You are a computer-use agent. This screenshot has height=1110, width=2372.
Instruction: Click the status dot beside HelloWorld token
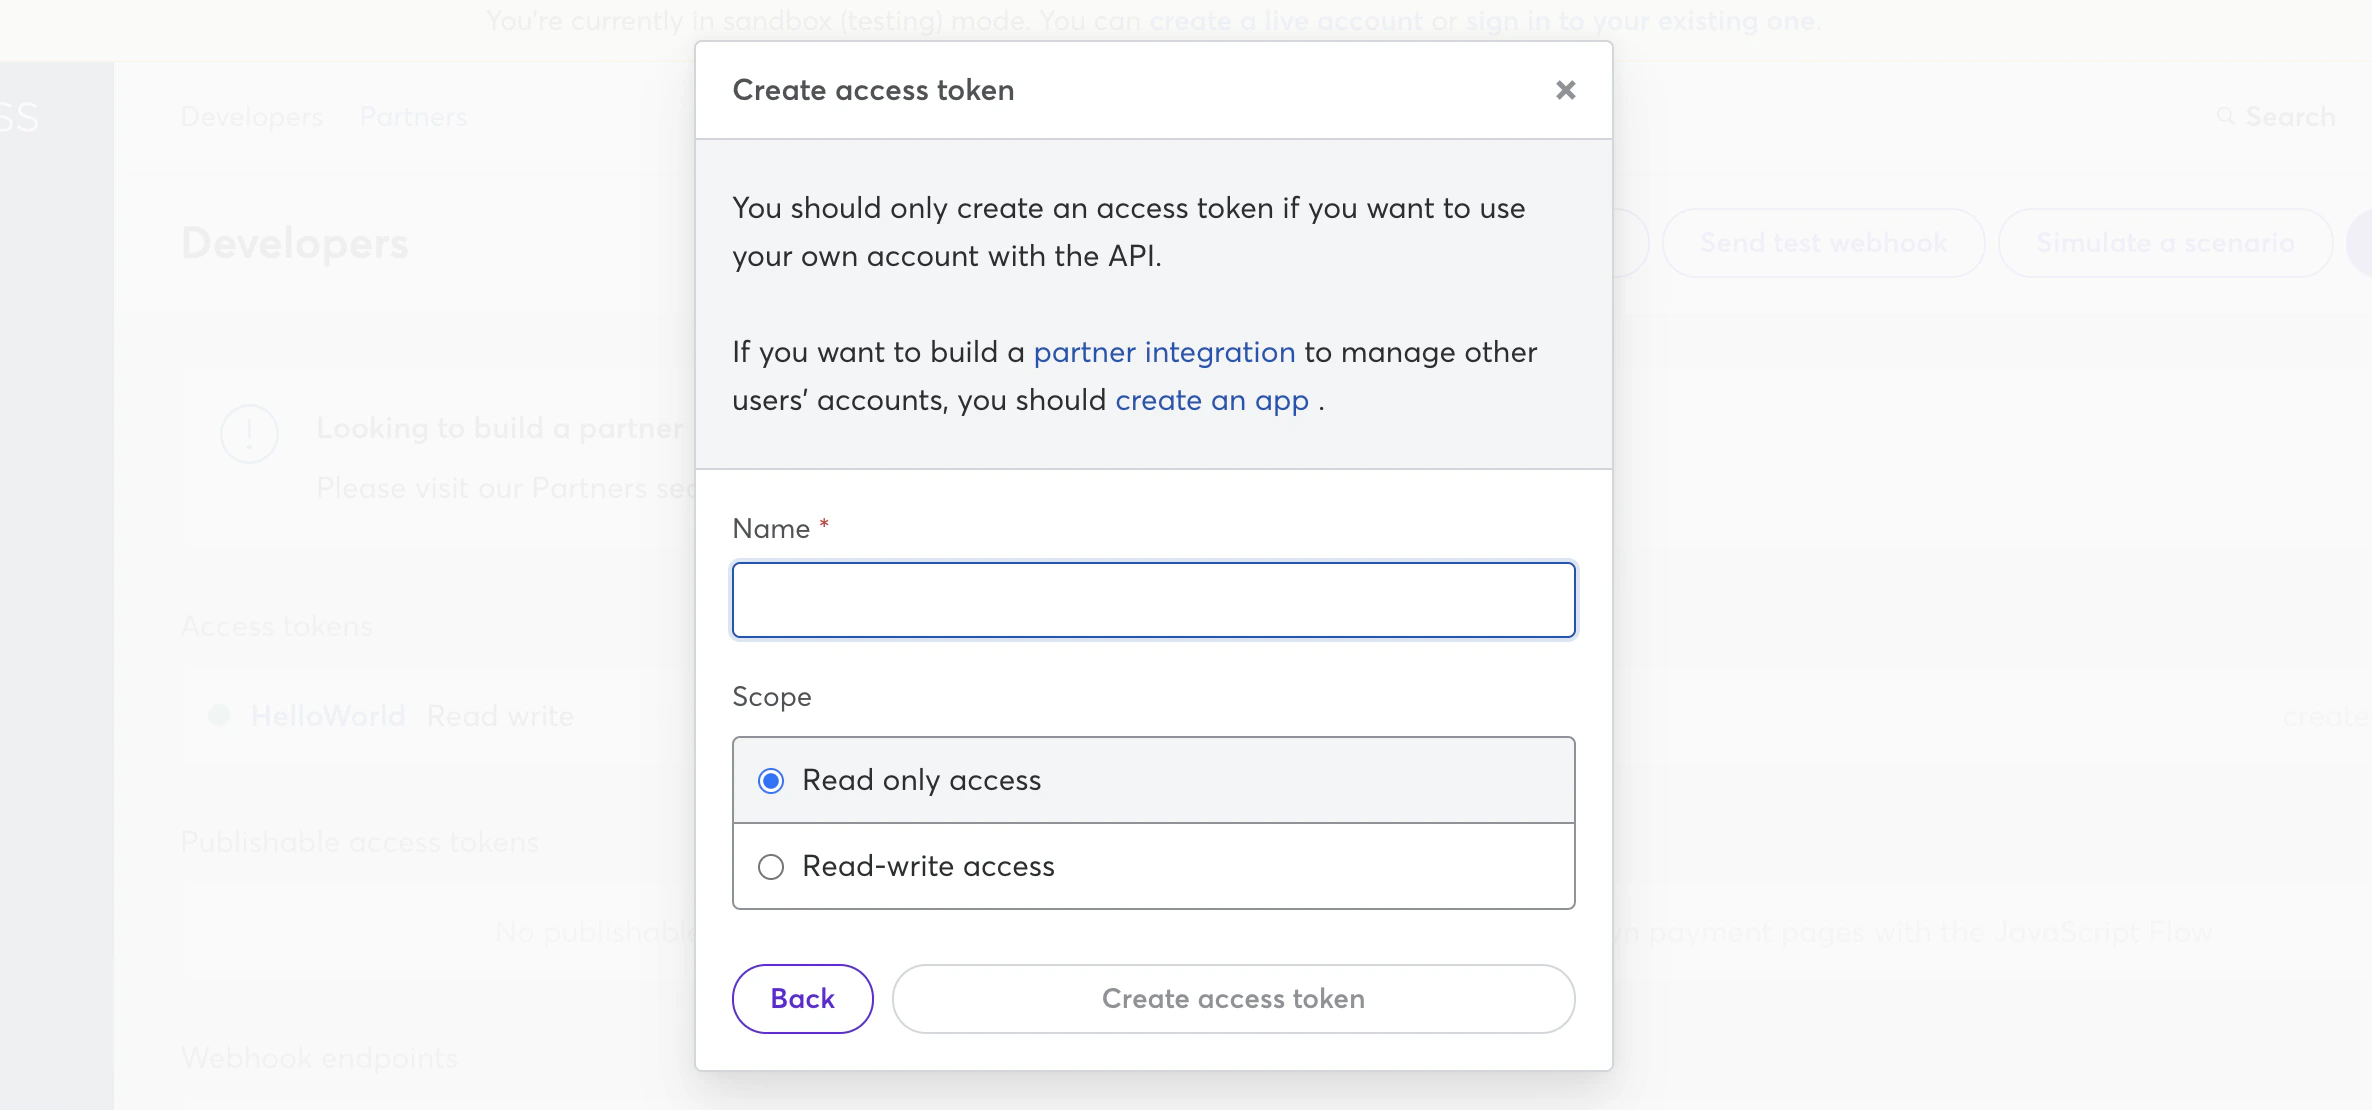(220, 715)
